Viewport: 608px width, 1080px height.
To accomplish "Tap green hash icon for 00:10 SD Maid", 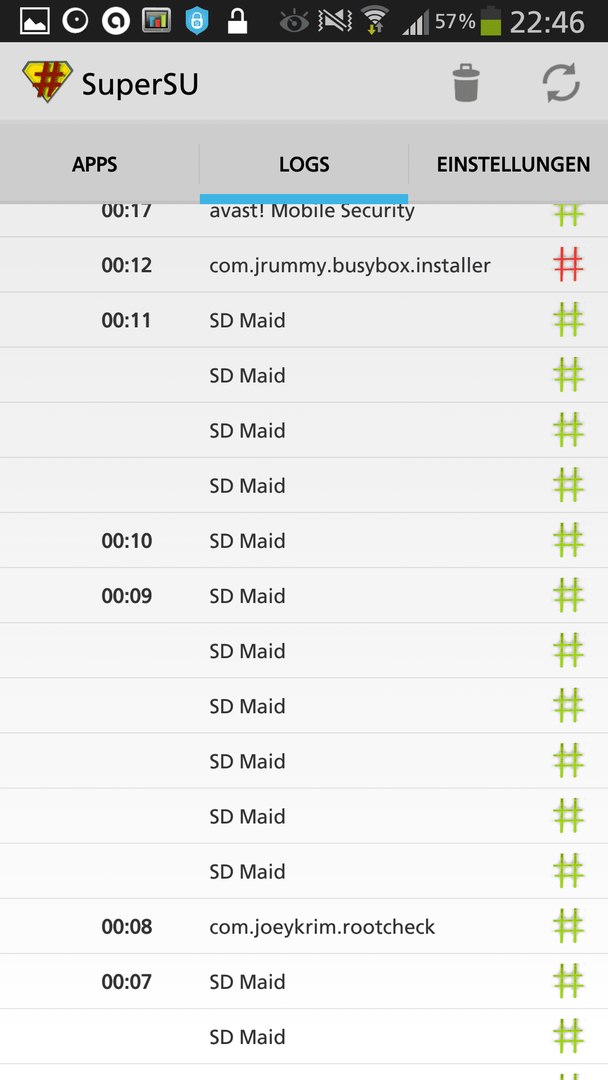I will click(x=569, y=540).
